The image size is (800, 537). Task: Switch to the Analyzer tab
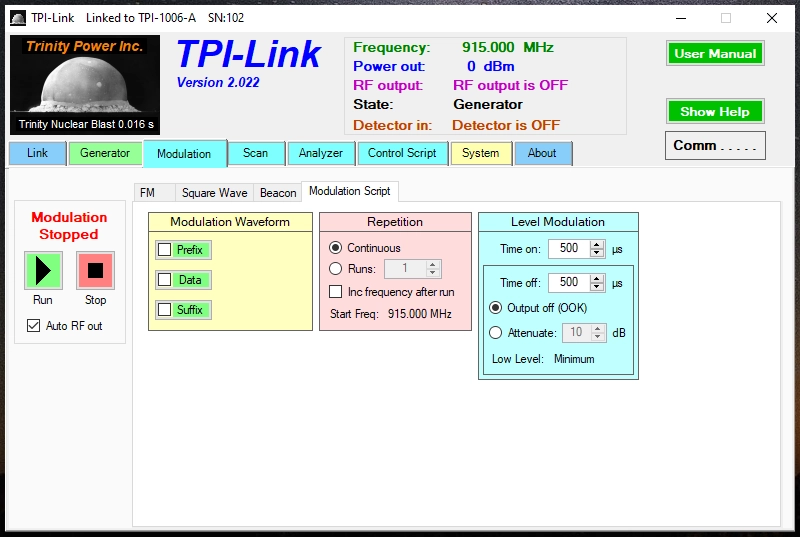coord(321,153)
